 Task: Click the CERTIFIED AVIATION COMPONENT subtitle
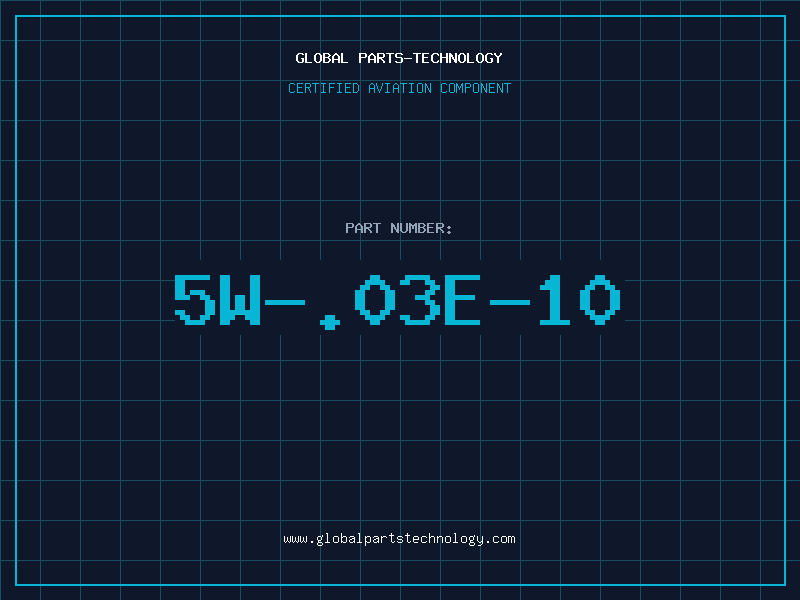pos(399,88)
